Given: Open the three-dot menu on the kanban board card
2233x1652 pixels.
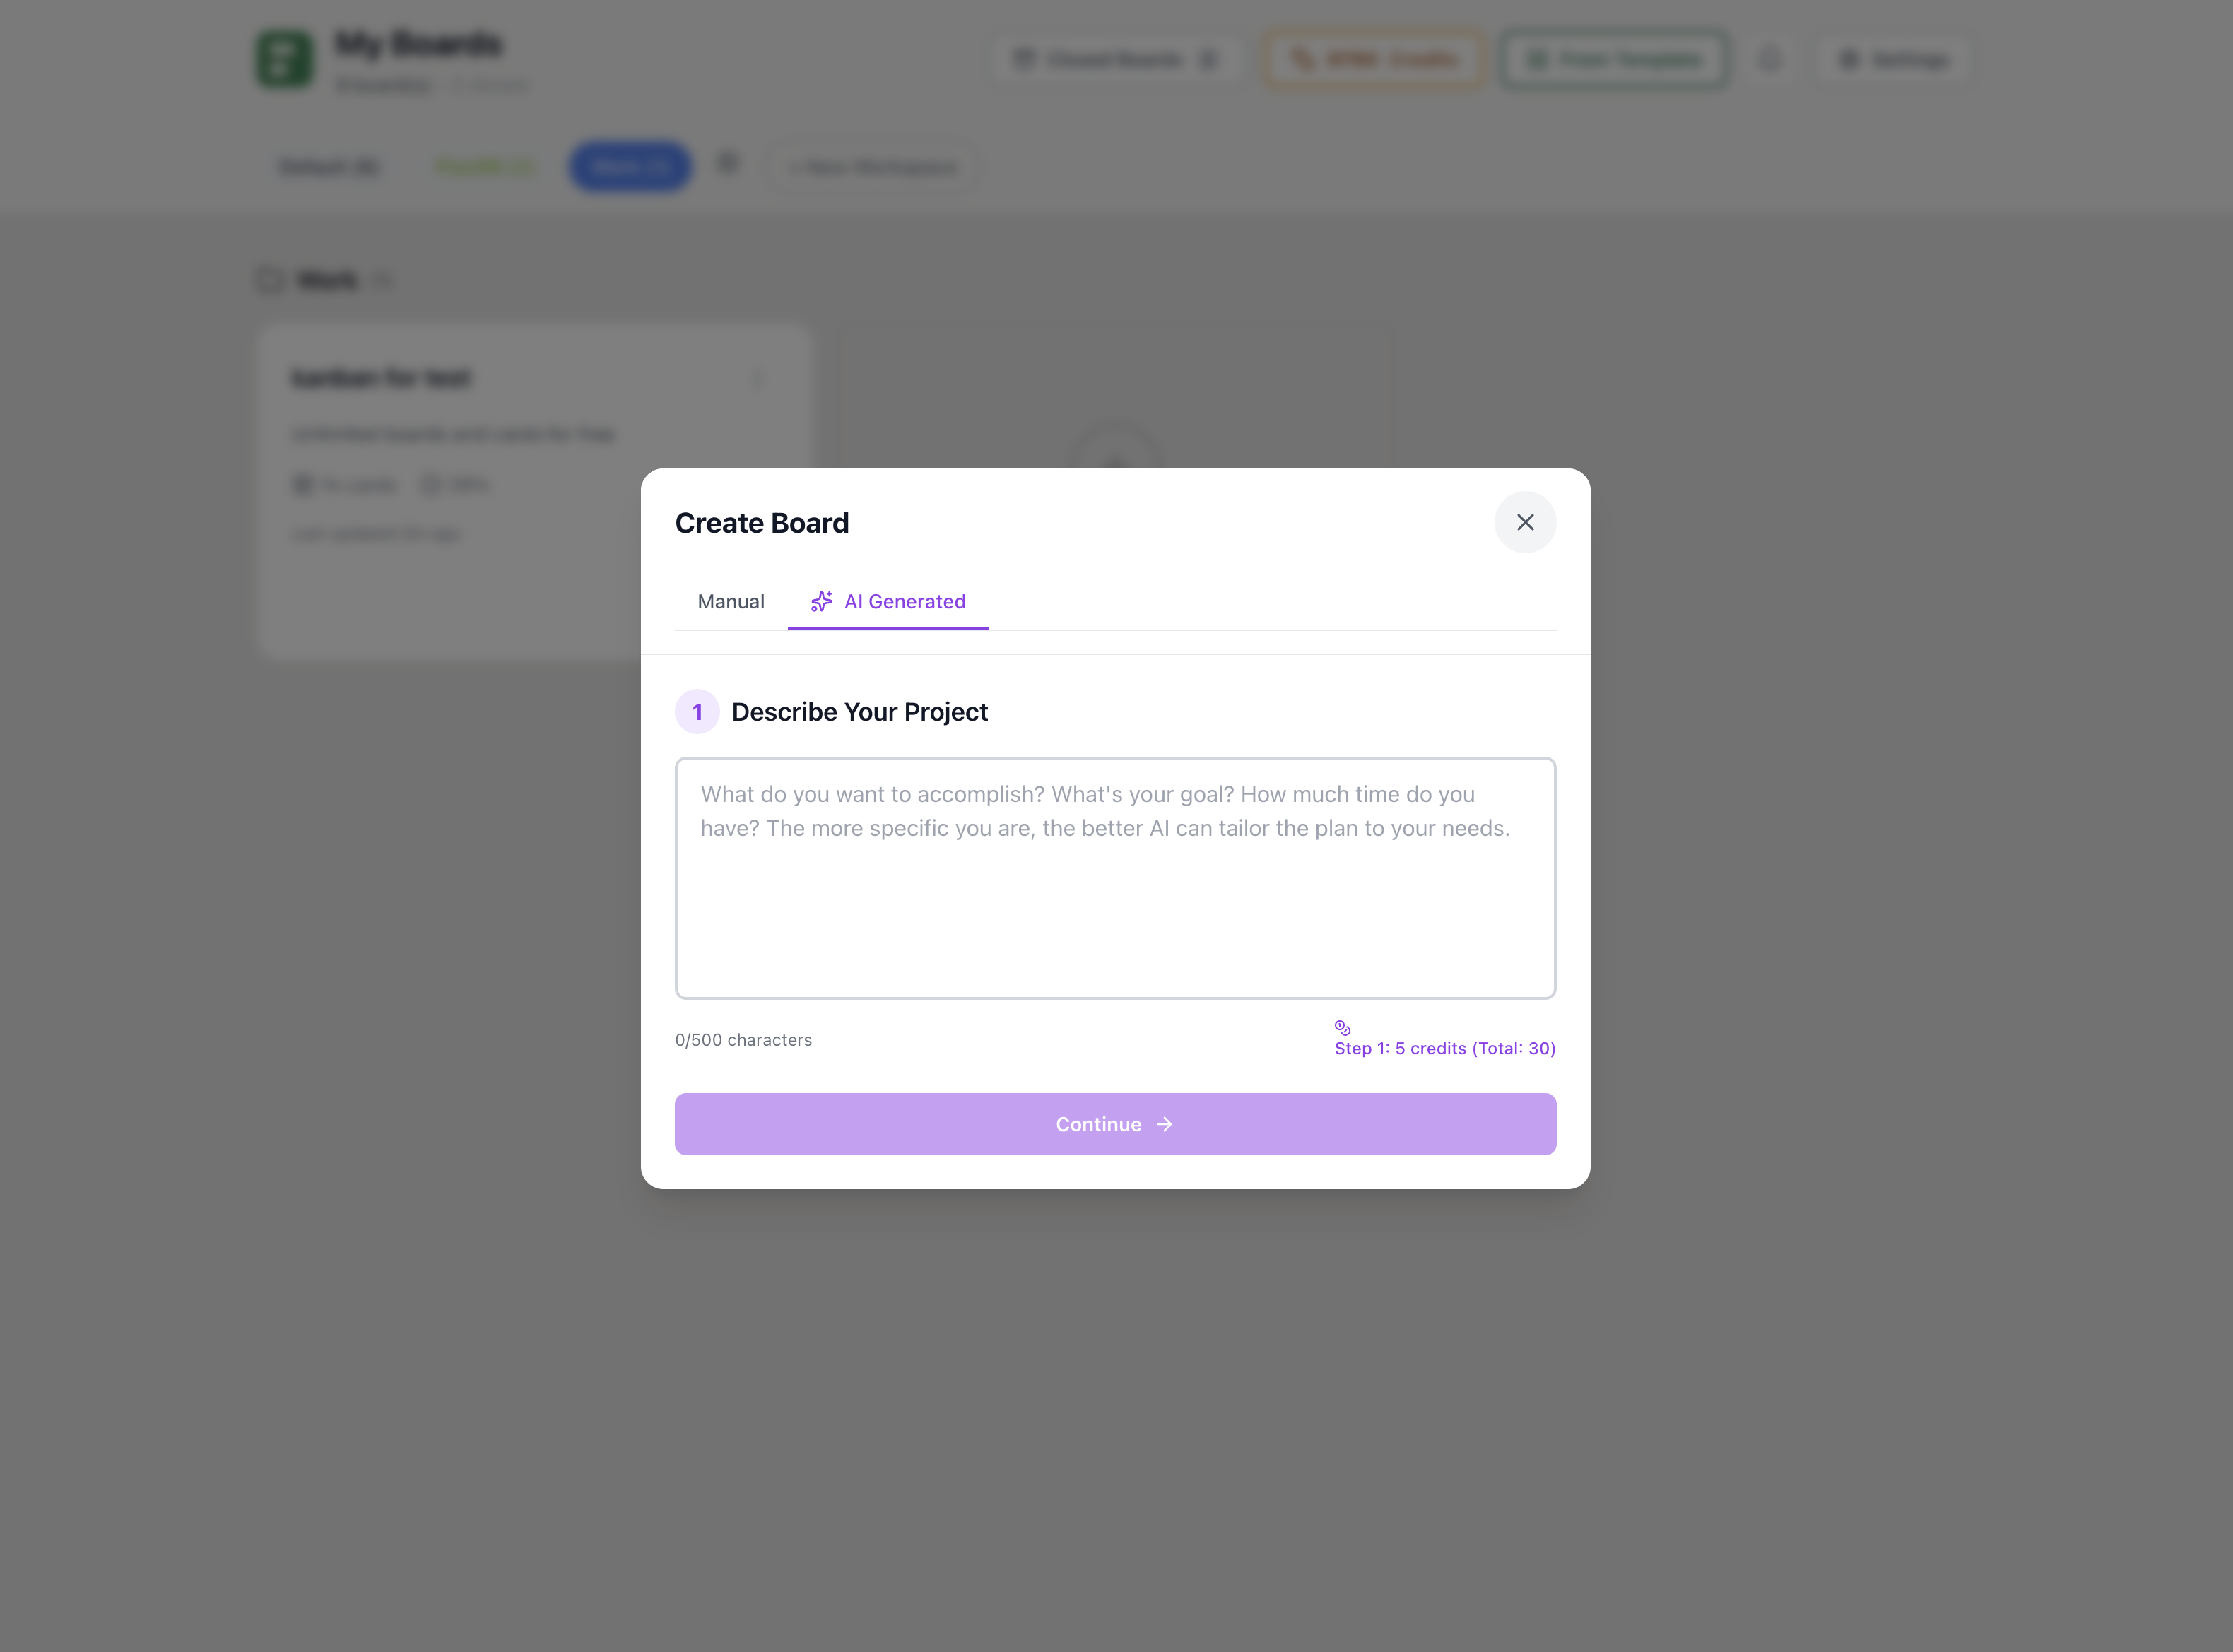Looking at the screenshot, I should click(758, 379).
